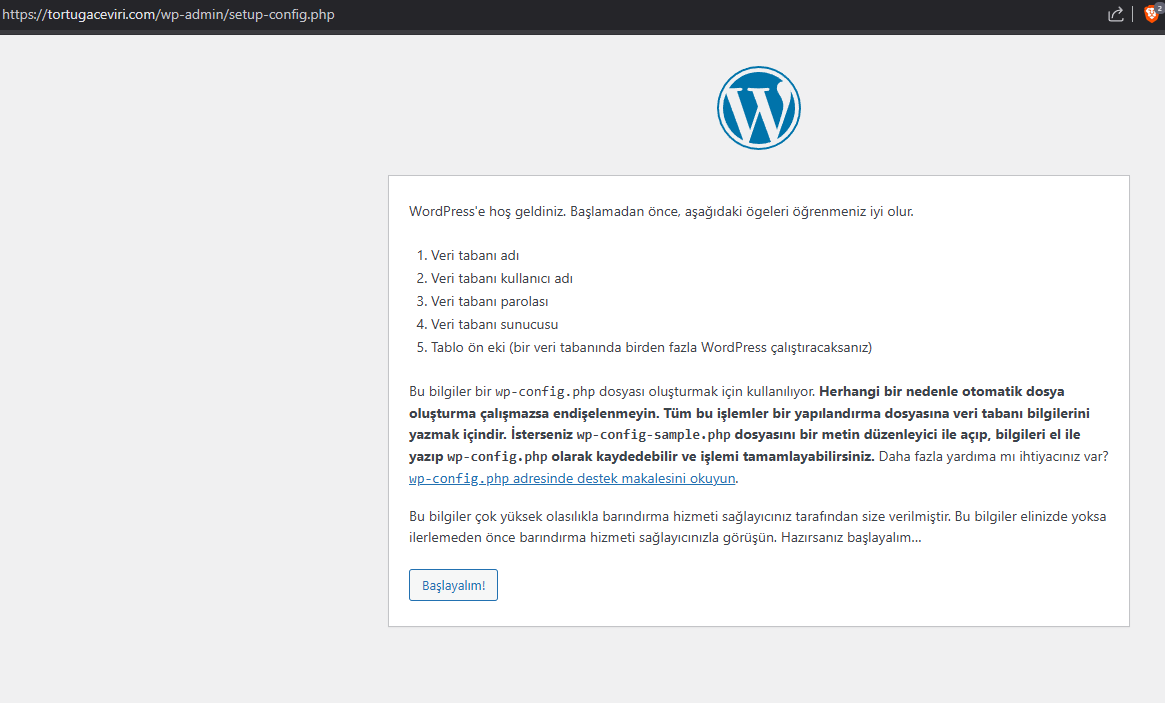This screenshot has width=1165, height=703.
Task: Click the list item "Veri tabanı sunucusu"
Action: coord(494,324)
